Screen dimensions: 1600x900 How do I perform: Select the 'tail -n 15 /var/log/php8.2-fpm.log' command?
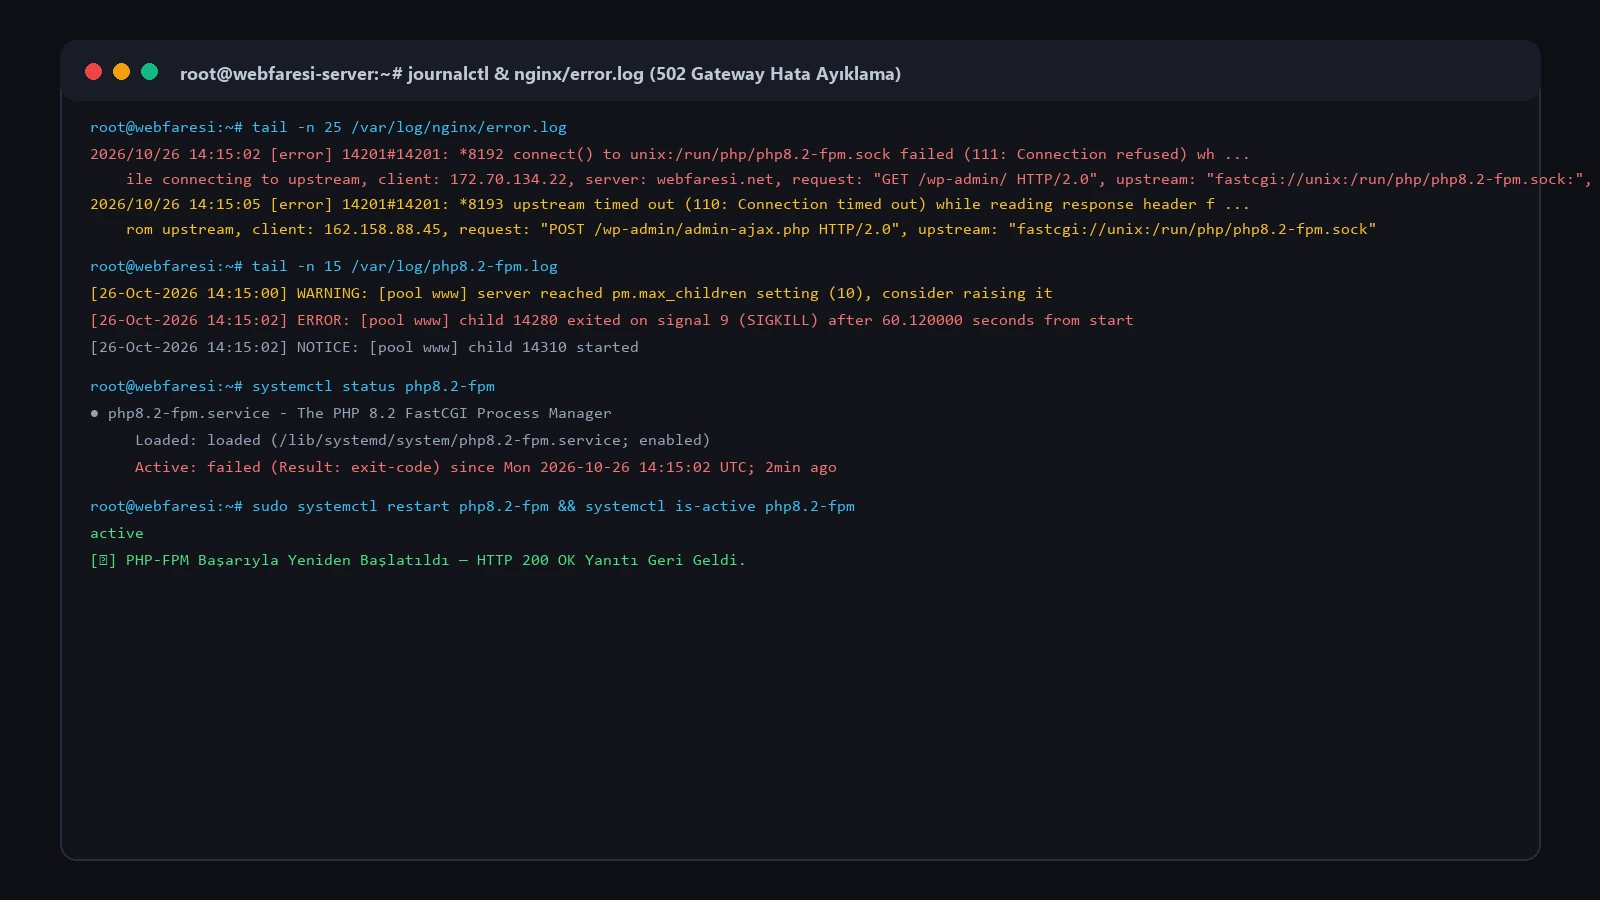(x=405, y=267)
